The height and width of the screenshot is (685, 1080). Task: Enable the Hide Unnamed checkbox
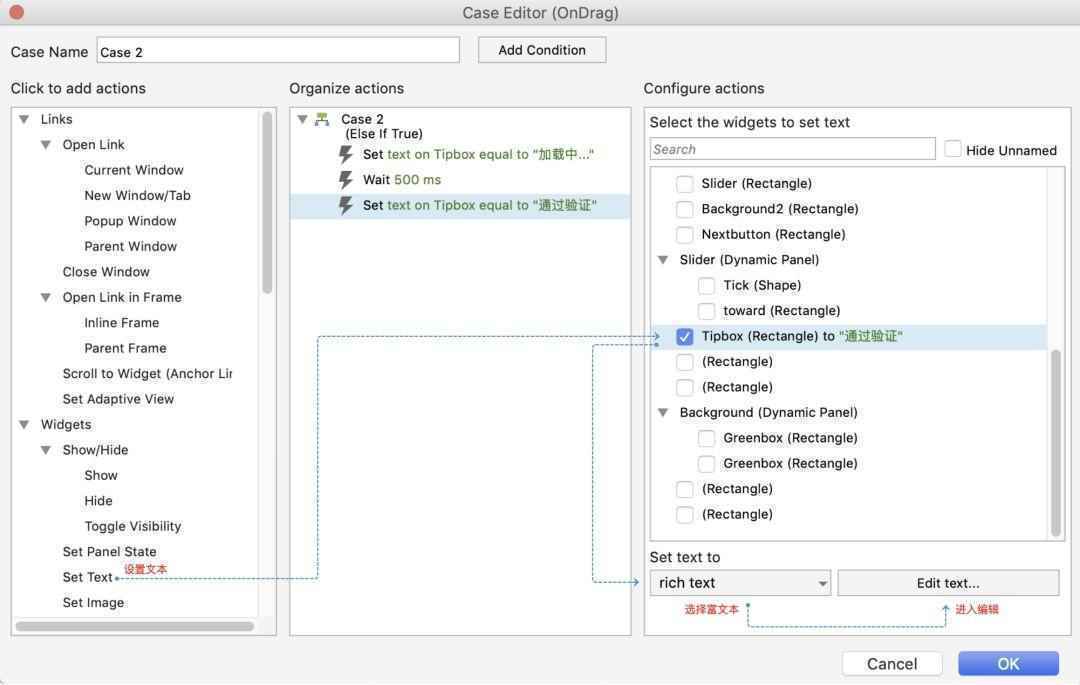[953, 149]
